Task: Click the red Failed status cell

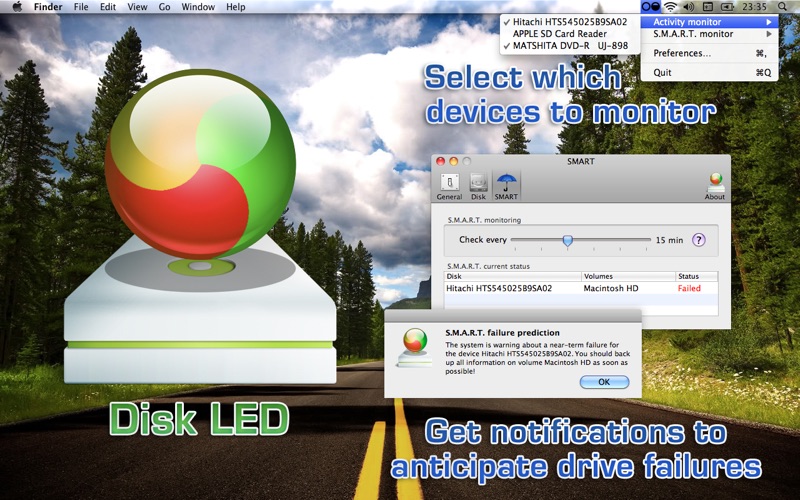Action: (689, 288)
